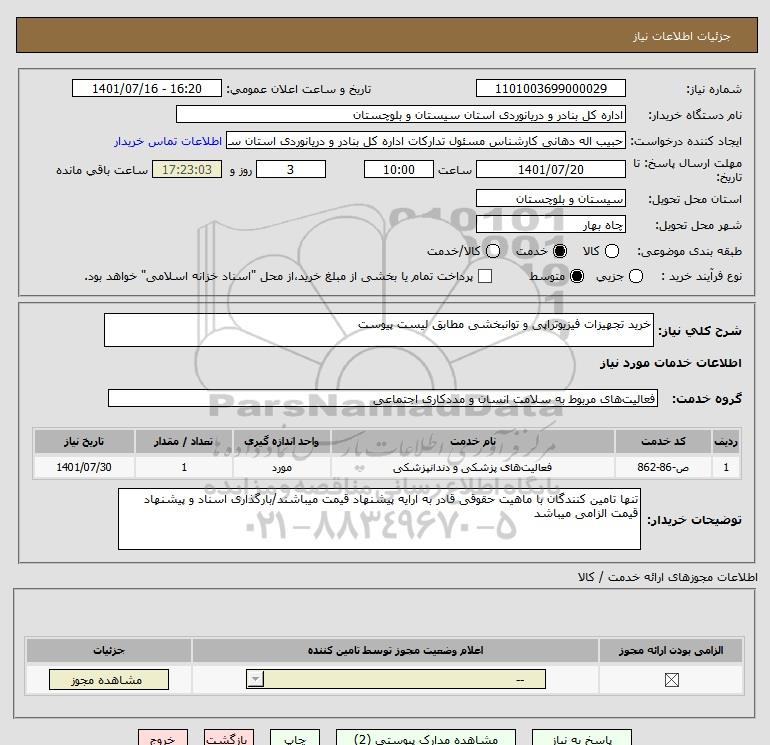Click تعداد / مقدار column header
This screenshot has width=770, height=745.
(x=184, y=441)
